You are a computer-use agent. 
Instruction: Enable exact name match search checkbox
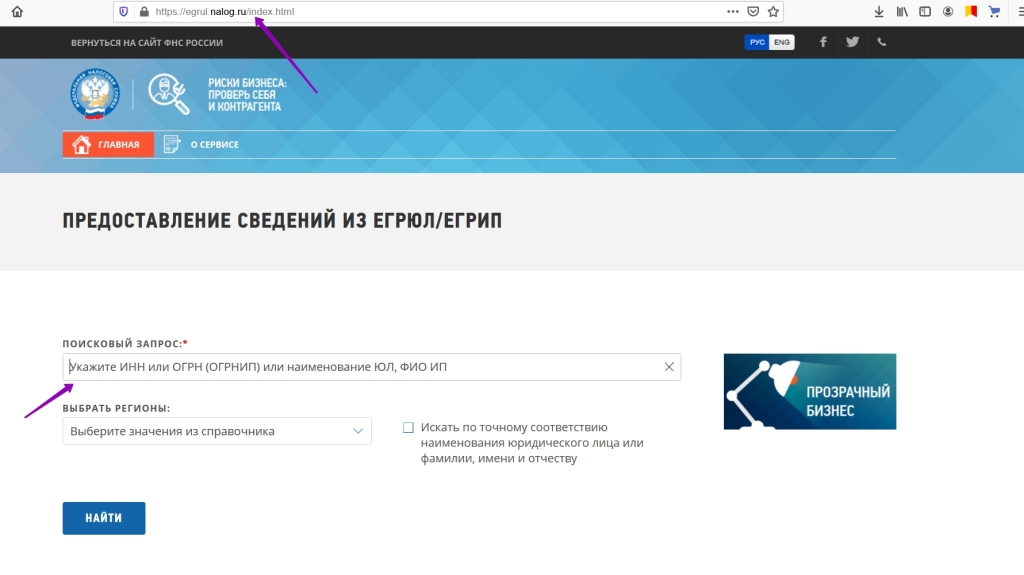[x=408, y=427]
